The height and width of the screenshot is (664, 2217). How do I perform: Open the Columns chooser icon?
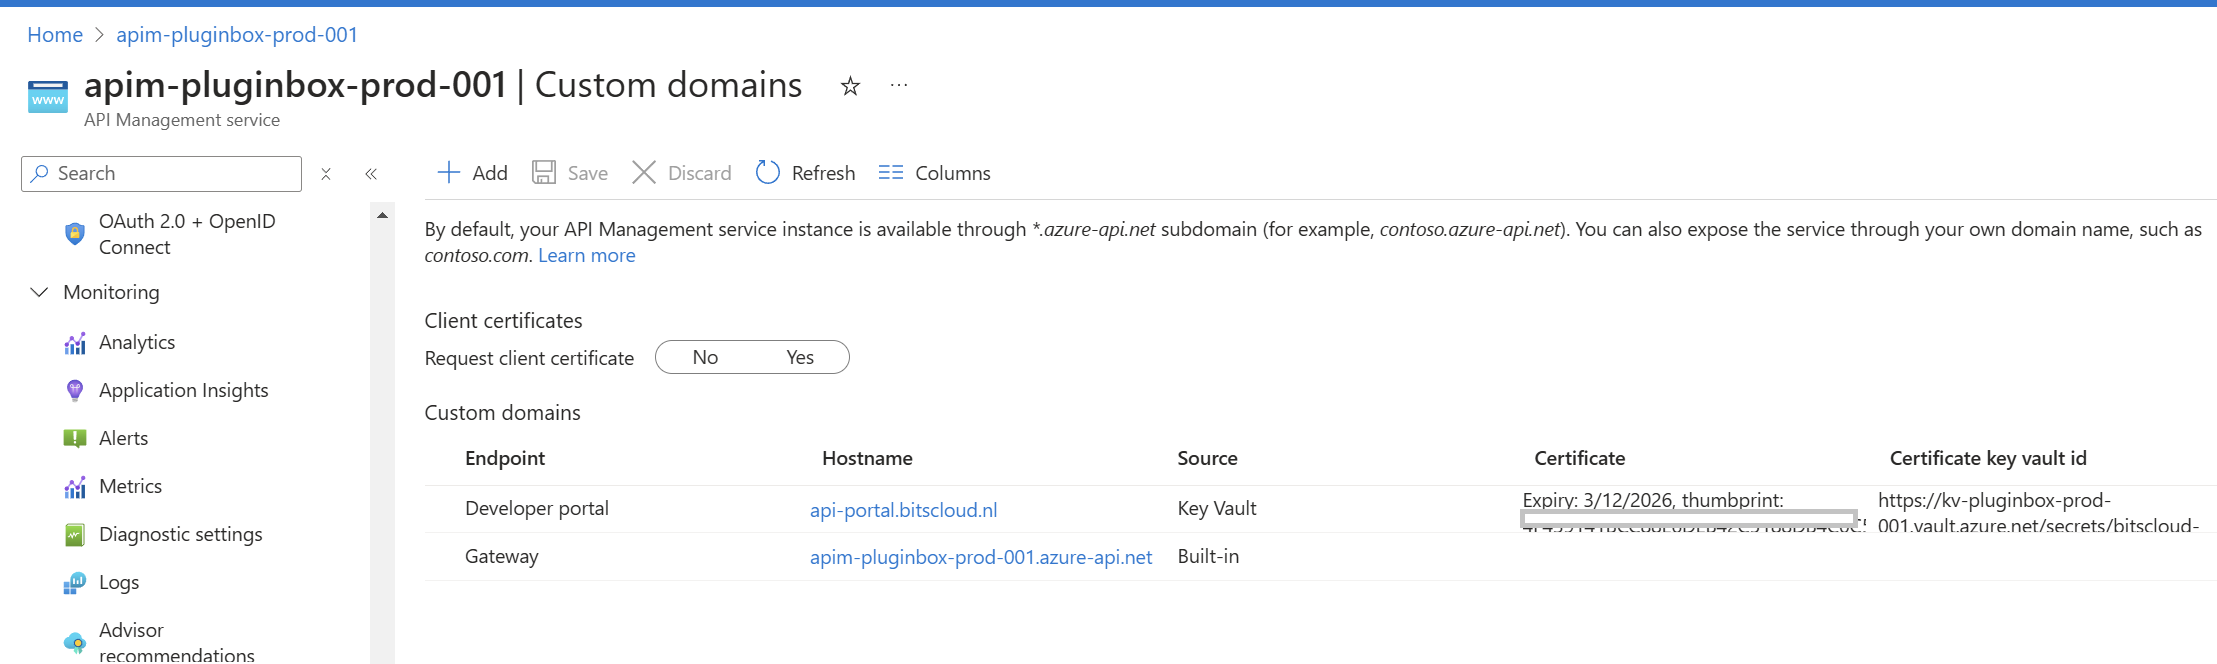pyautogui.click(x=891, y=173)
